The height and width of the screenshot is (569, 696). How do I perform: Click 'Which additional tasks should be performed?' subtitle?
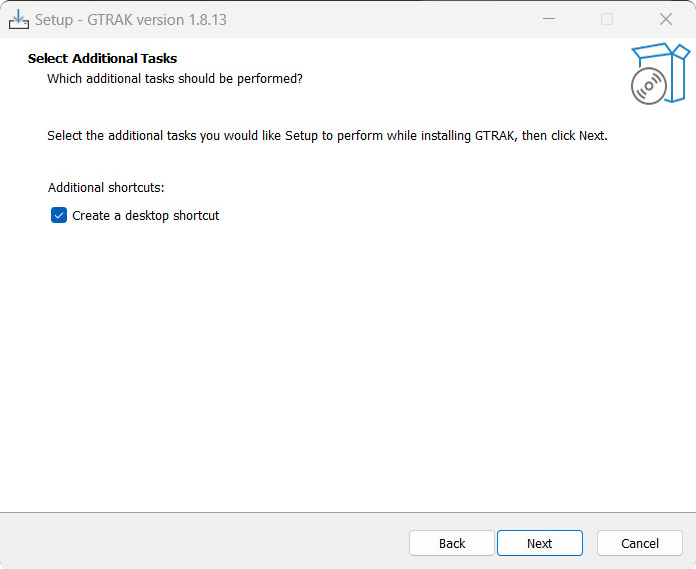coord(175,79)
